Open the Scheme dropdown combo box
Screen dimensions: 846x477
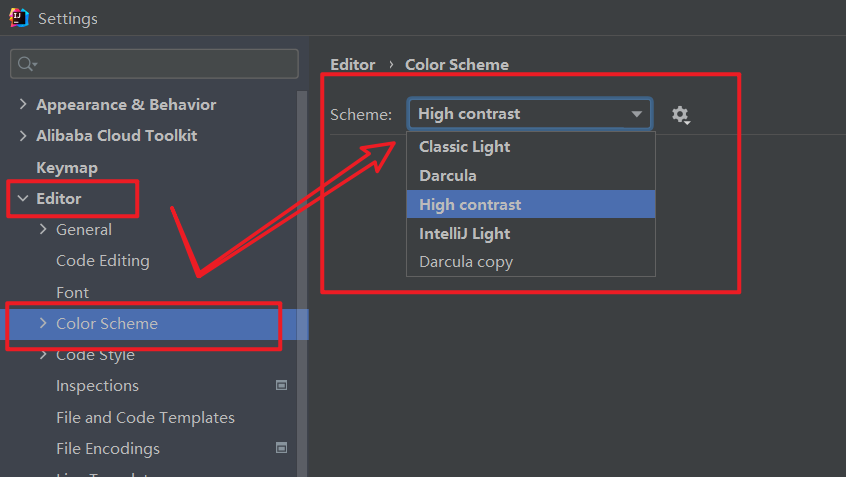click(529, 114)
